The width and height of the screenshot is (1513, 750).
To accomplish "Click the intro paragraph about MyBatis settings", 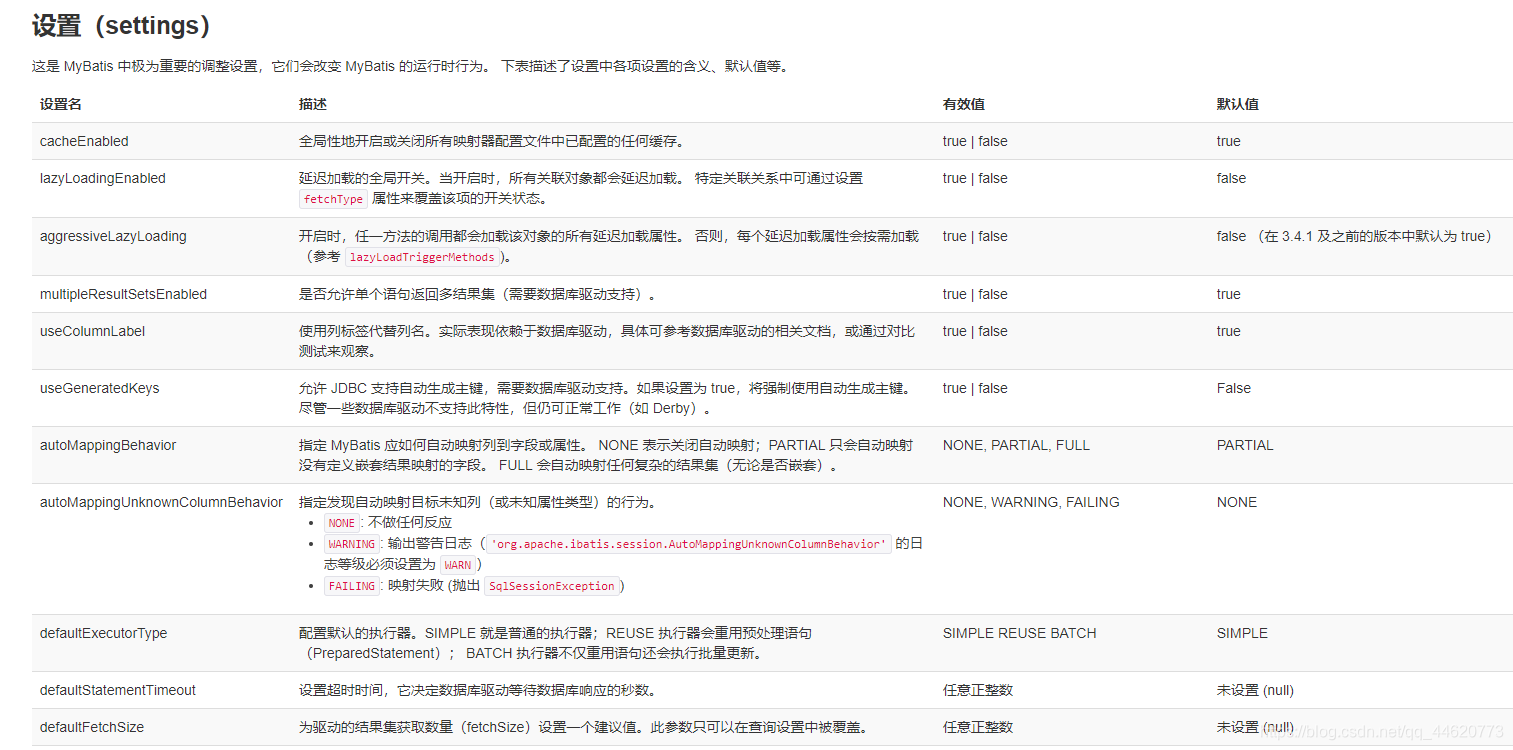I will point(413,67).
